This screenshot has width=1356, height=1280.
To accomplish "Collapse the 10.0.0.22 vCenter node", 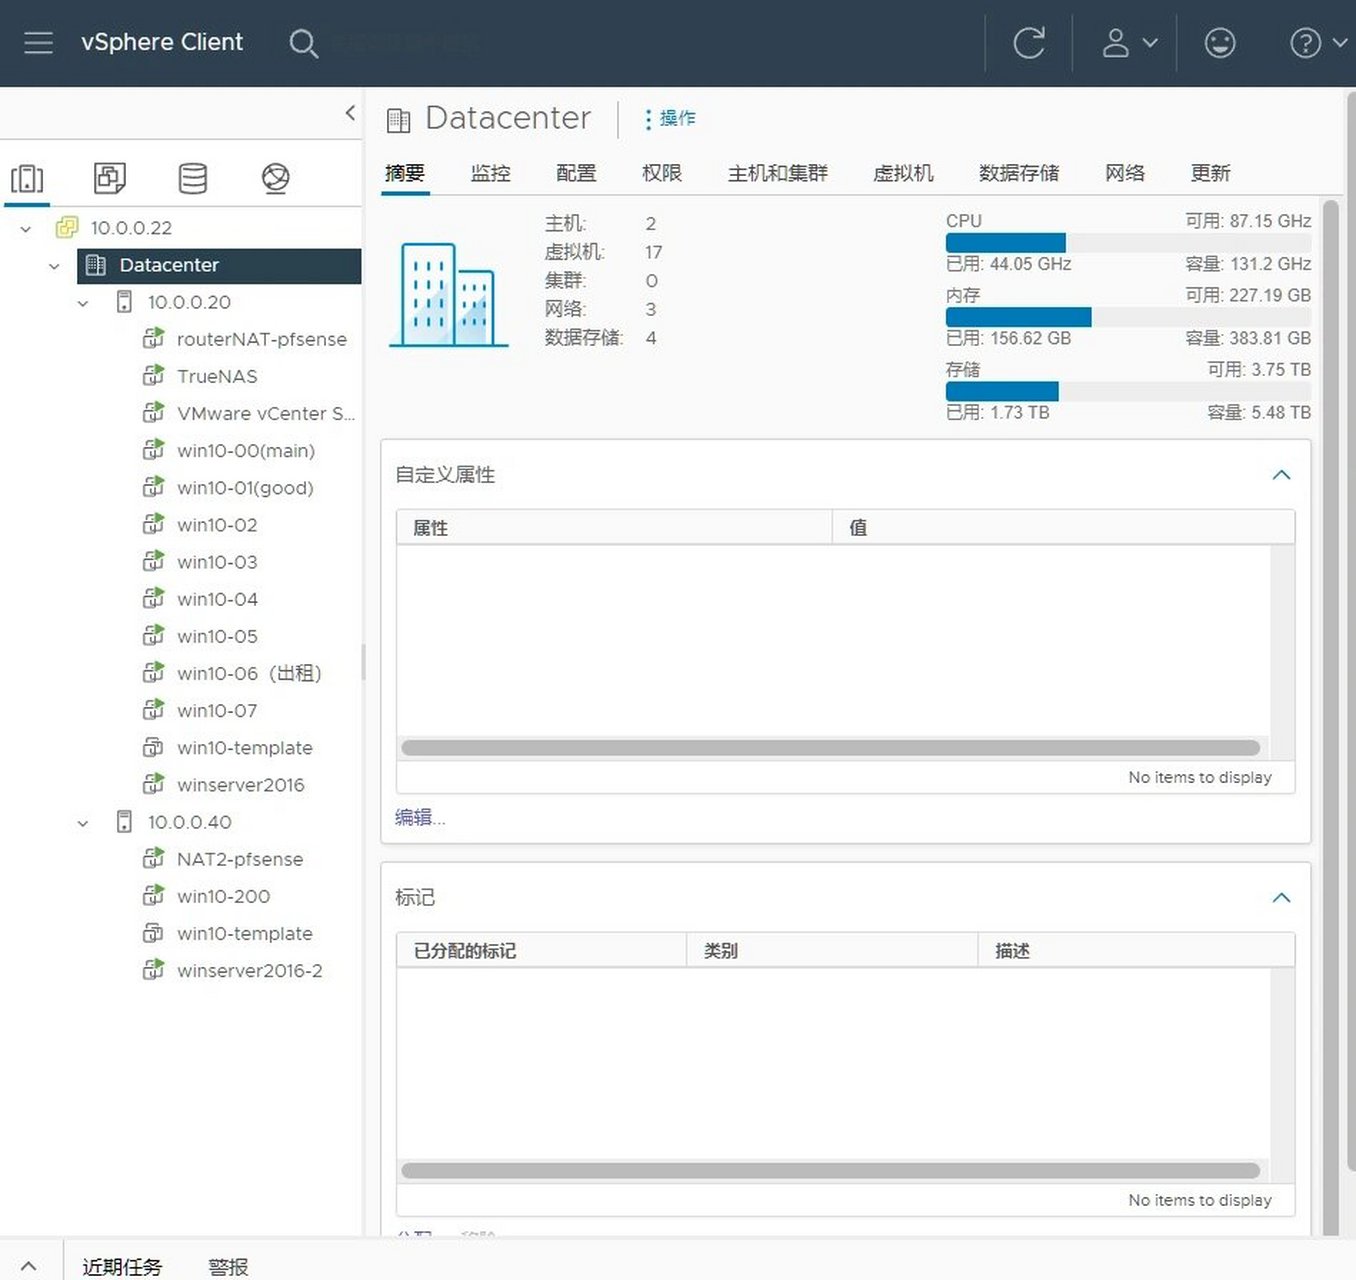I will tap(26, 229).
